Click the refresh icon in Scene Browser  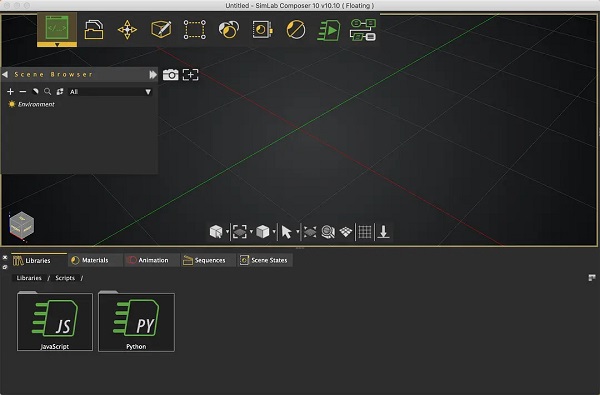pyautogui.click(x=60, y=91)
